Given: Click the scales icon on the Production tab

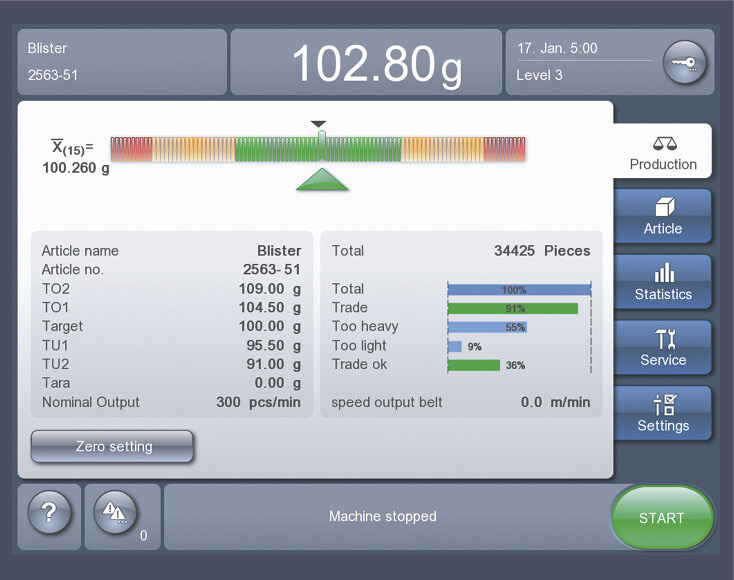Looking at the screenshot, I should 665,143.
